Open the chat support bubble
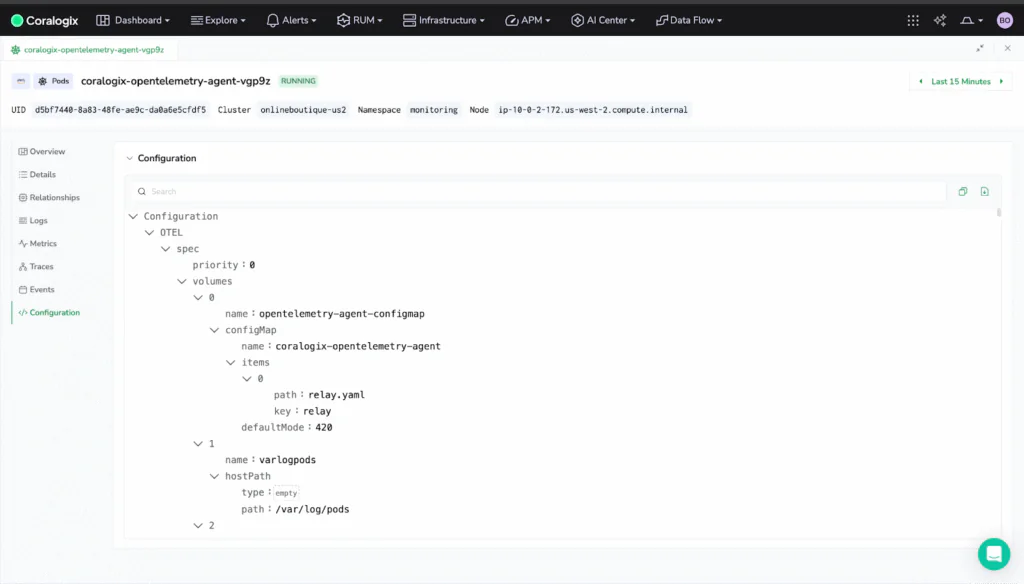Viewport: 1024px width, 584px height. point(993,554)
